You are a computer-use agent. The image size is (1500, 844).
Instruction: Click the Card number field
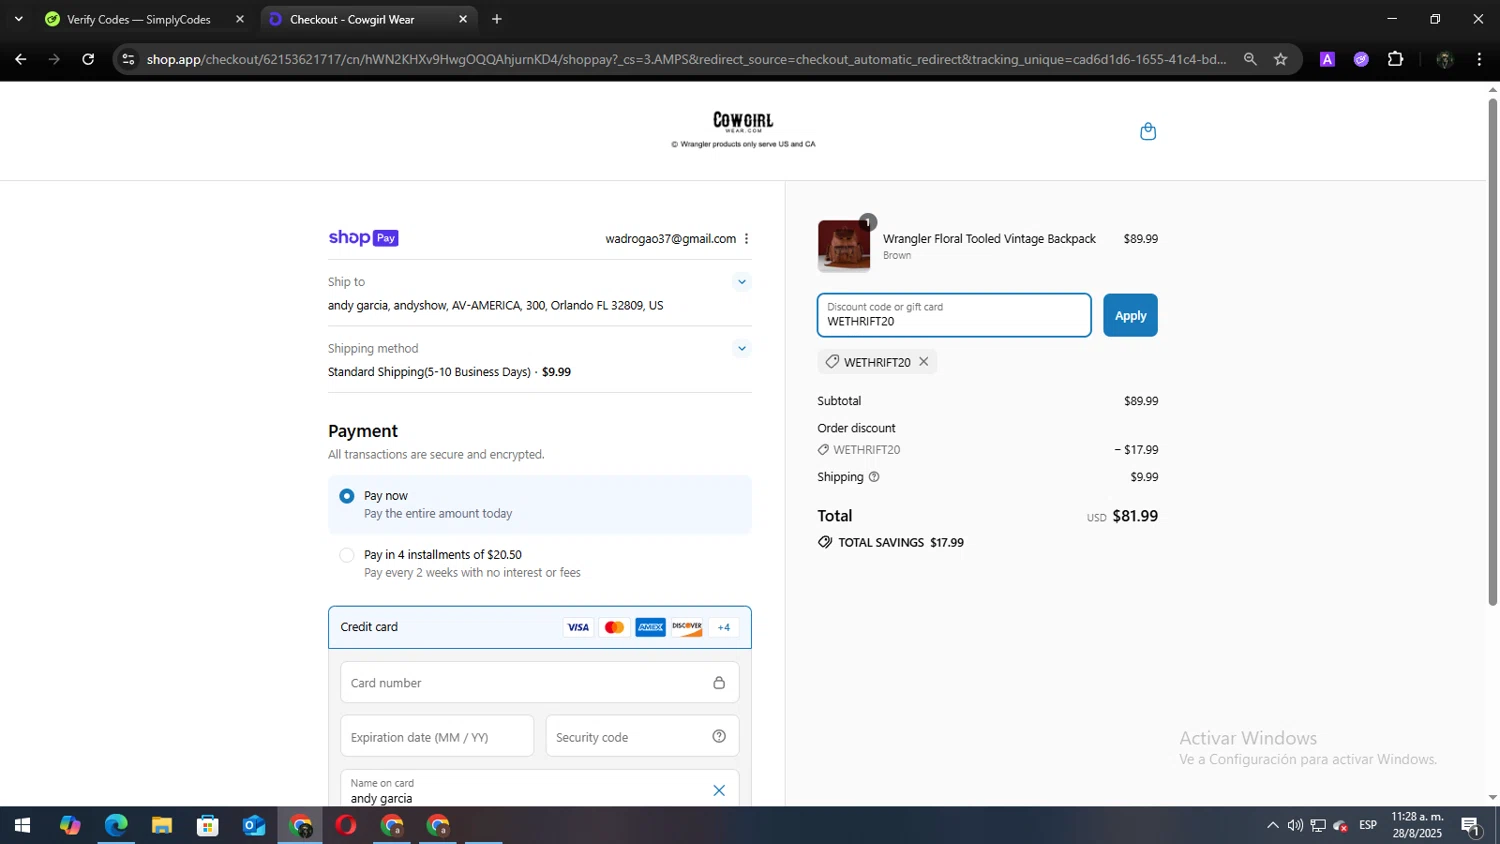(x=540, y=683)
